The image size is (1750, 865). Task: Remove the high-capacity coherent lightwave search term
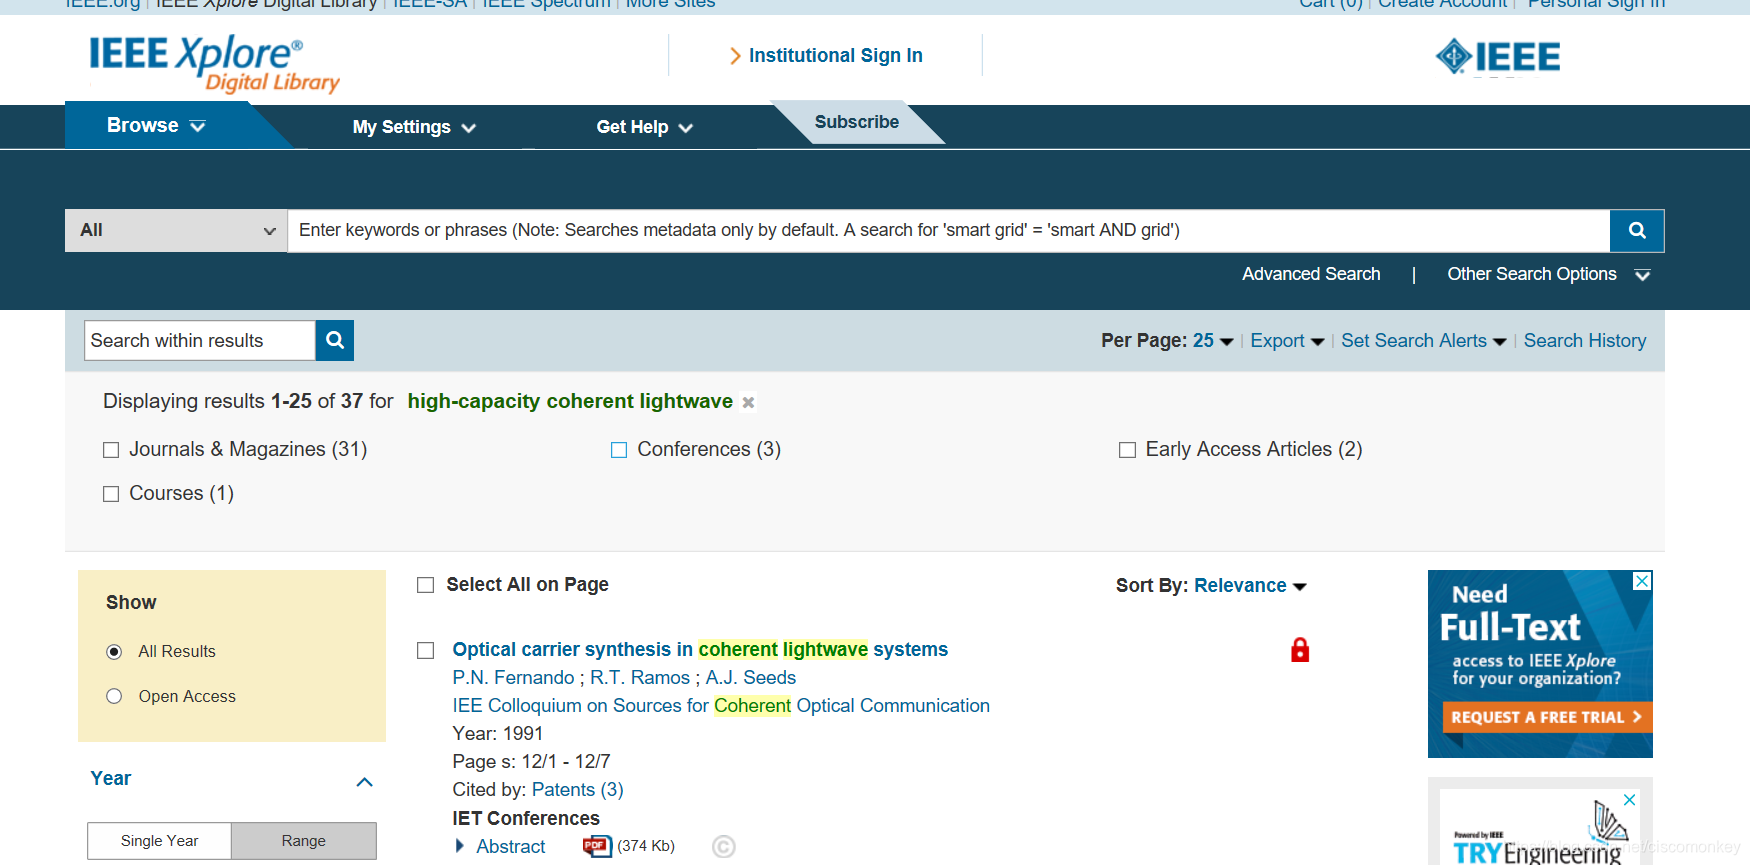tap(748, 402)
